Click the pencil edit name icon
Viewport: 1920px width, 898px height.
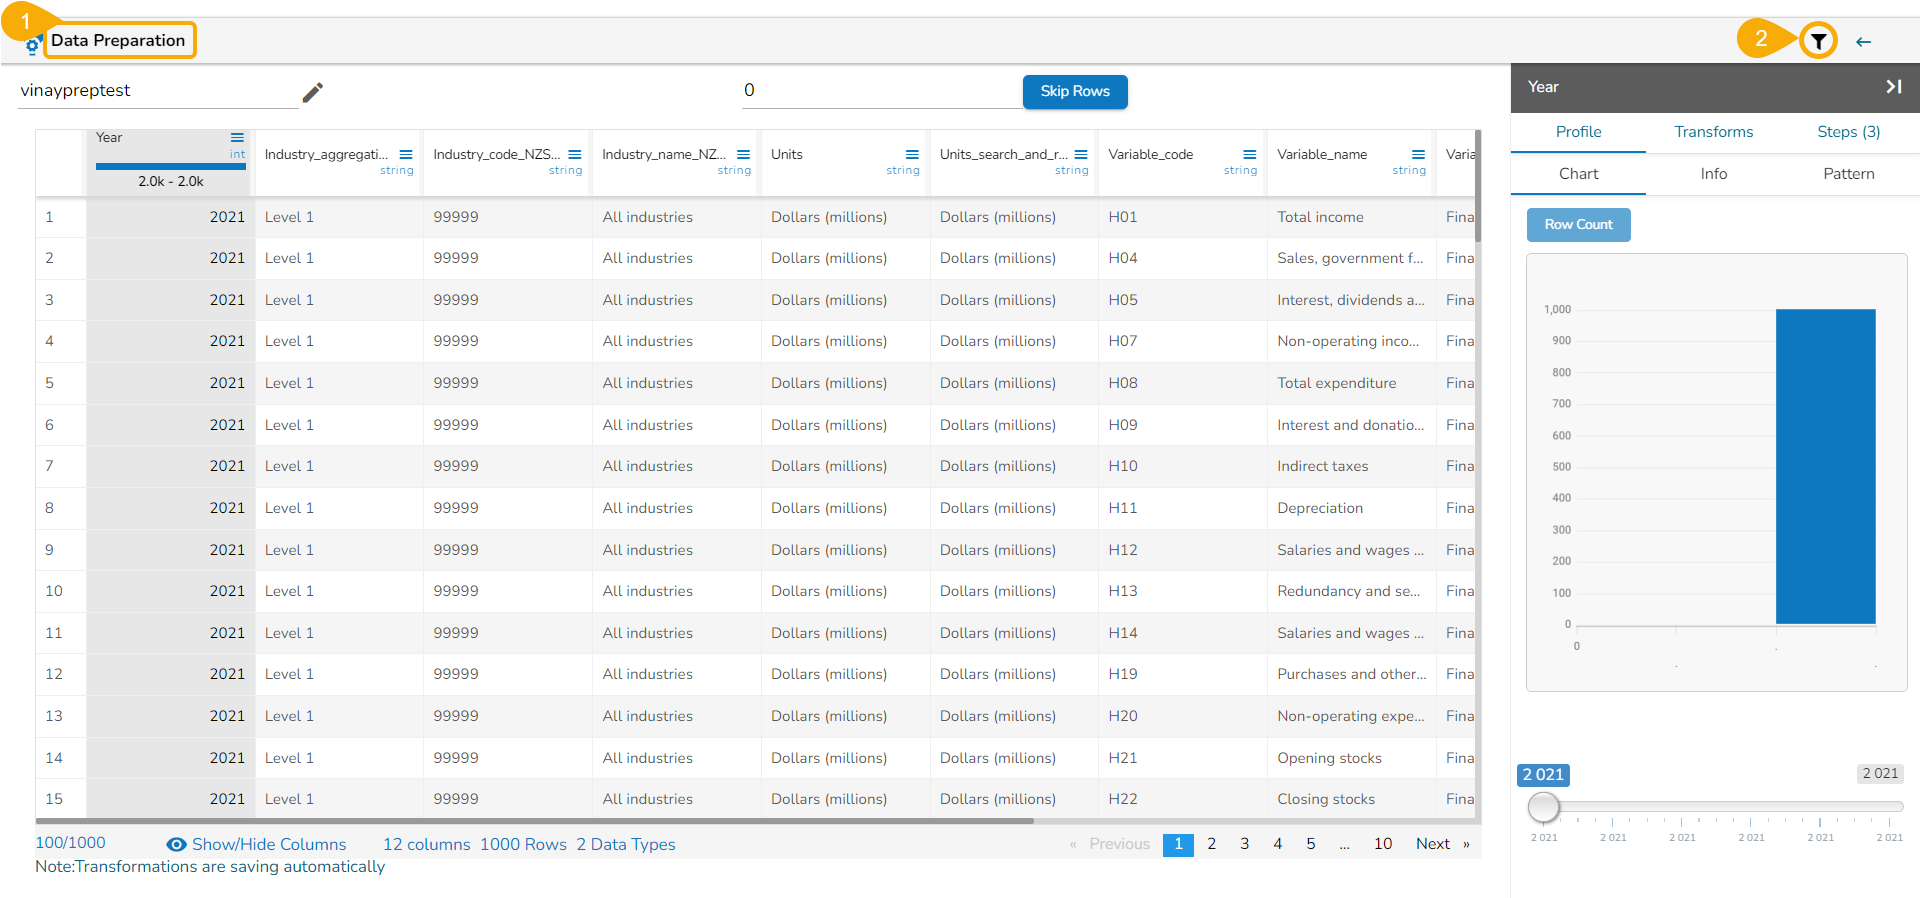click(x=313, y=93)
